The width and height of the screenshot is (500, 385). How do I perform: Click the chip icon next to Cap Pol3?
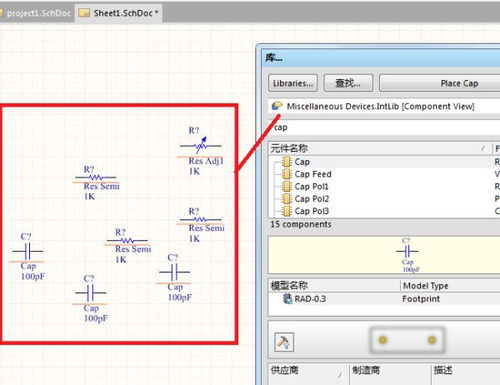[x=286, y=211]
